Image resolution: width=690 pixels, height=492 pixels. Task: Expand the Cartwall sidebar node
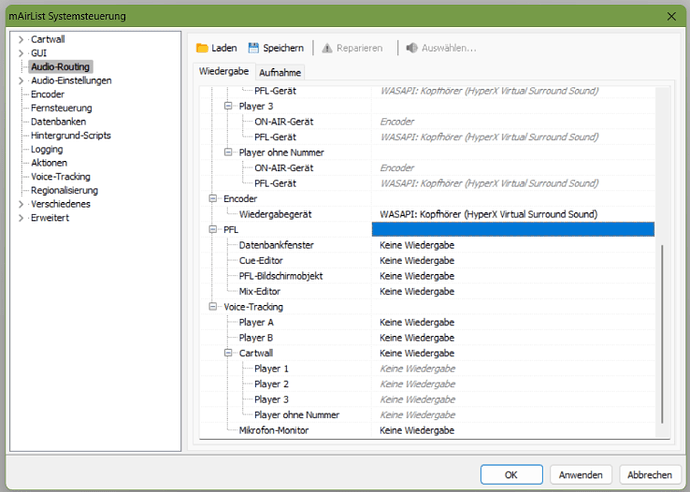[21, 40]
